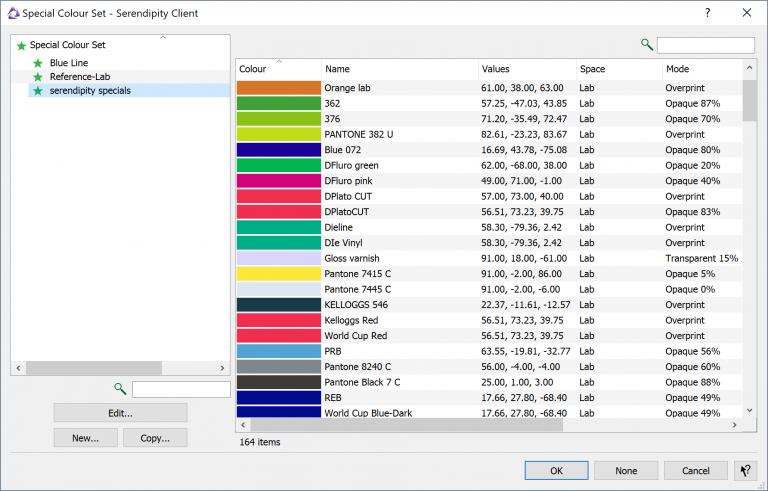Click the star icon beside Reference-Lab

(38, 77)
